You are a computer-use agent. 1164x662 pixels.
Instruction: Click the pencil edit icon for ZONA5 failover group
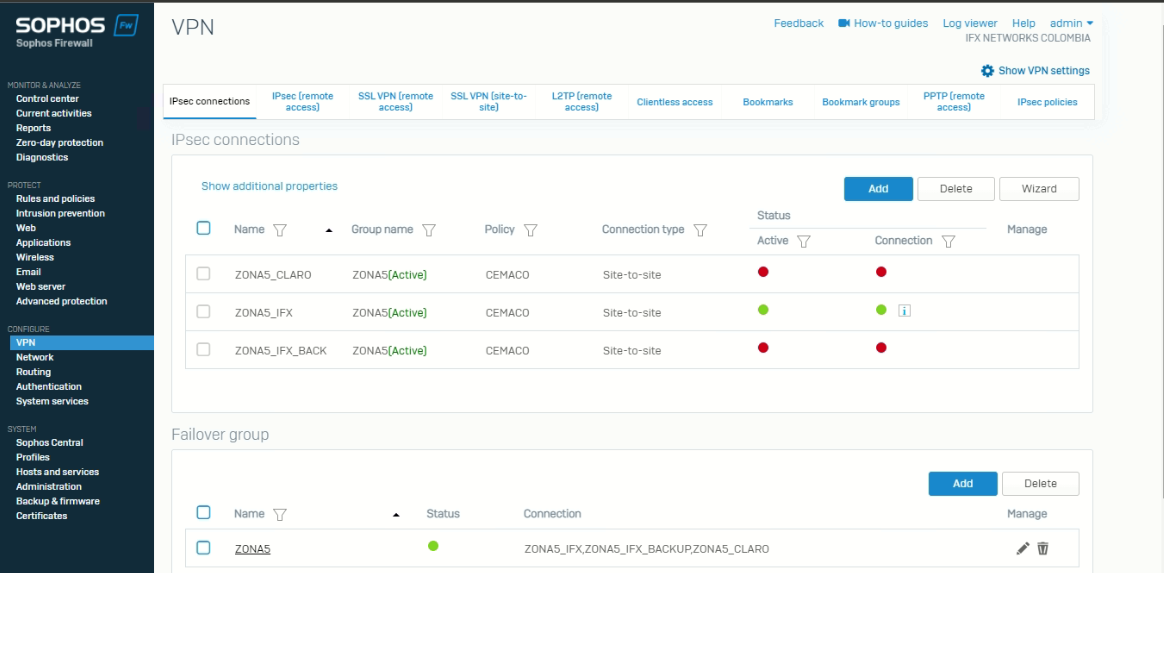point(1022,548)
